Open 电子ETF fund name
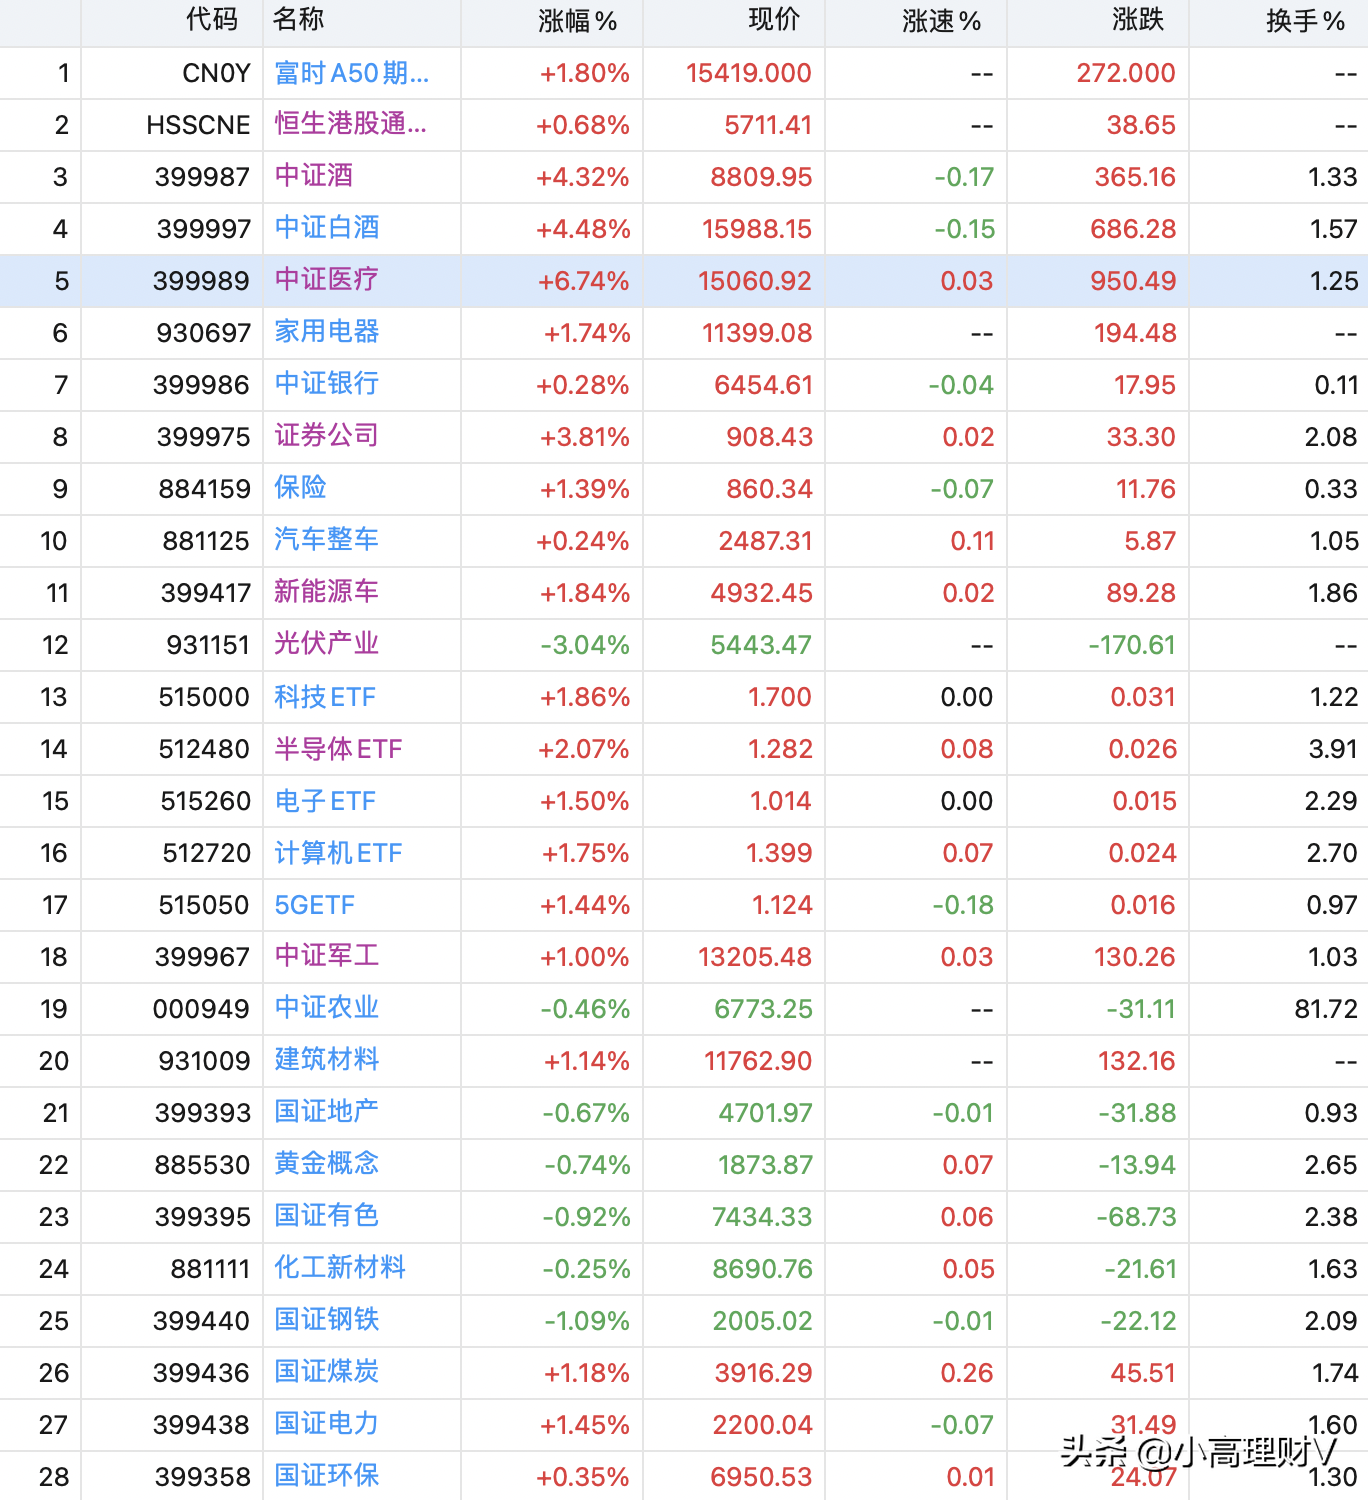1368x1500 pixels. tap(325, 801)
